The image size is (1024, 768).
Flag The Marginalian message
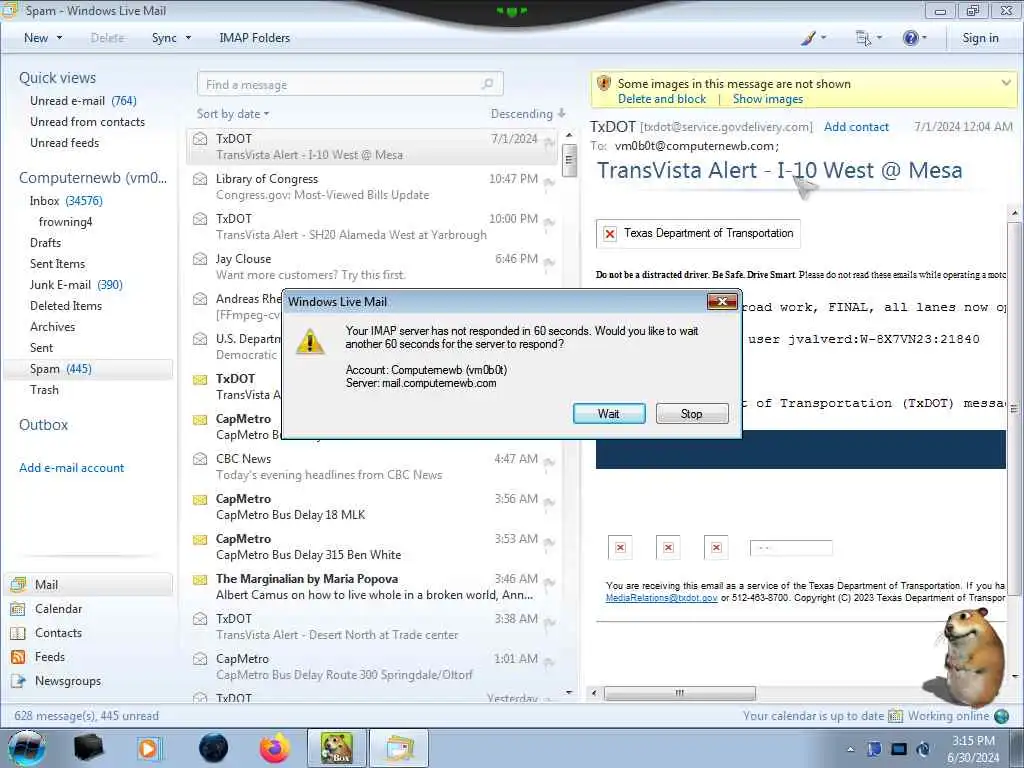[x=549, y=583]
